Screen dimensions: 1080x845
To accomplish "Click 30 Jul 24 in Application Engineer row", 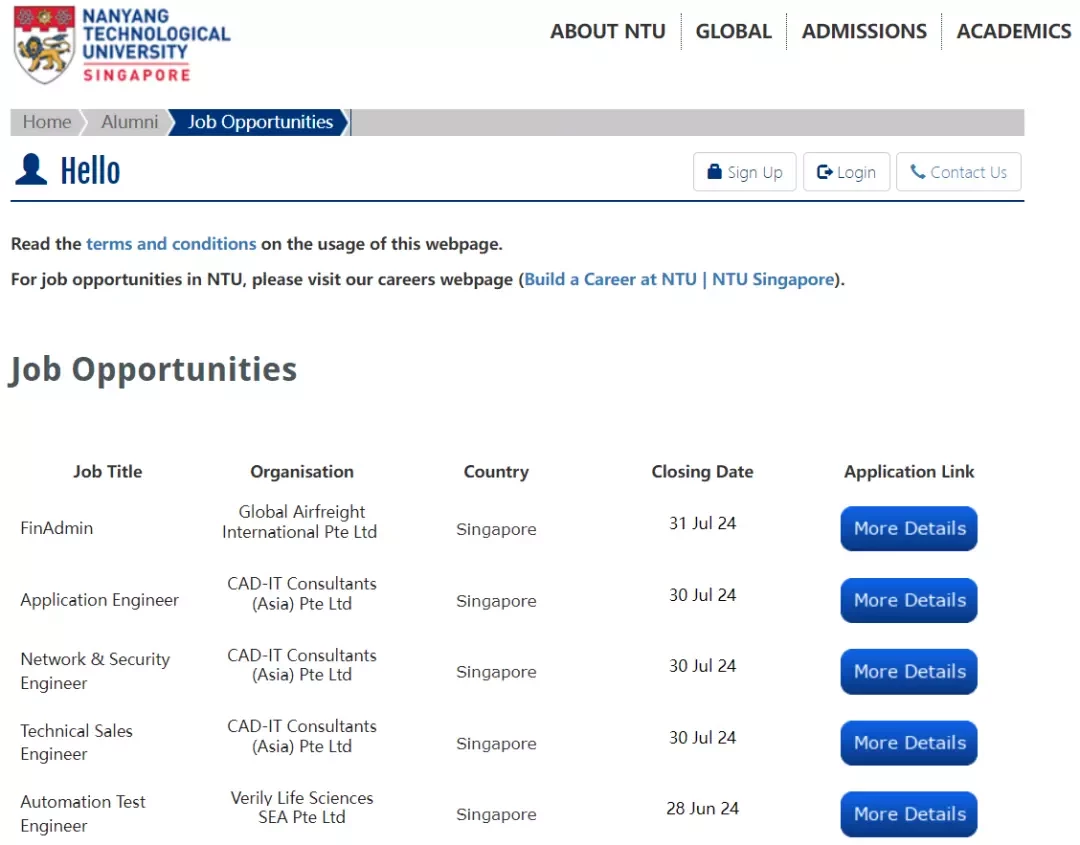I will click(x=703, y=595).
